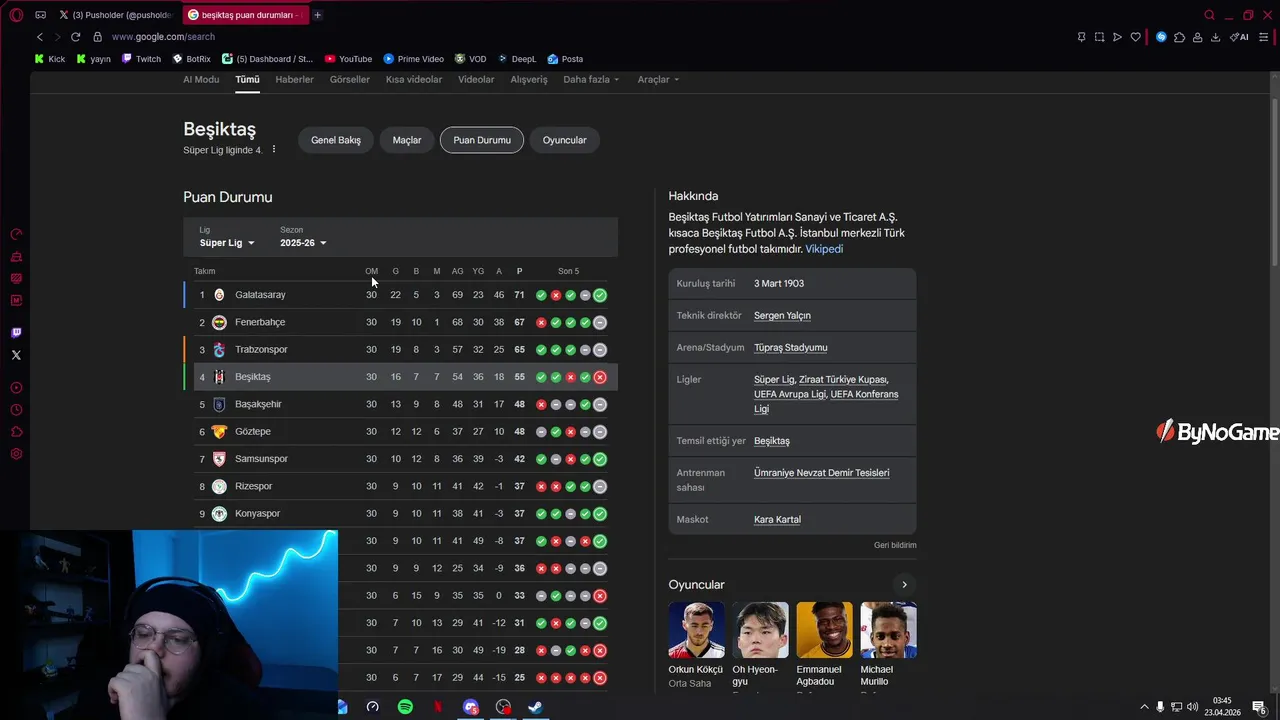Select the Puan Durumu button
The image size is (1280, 720).
[482, 140]
